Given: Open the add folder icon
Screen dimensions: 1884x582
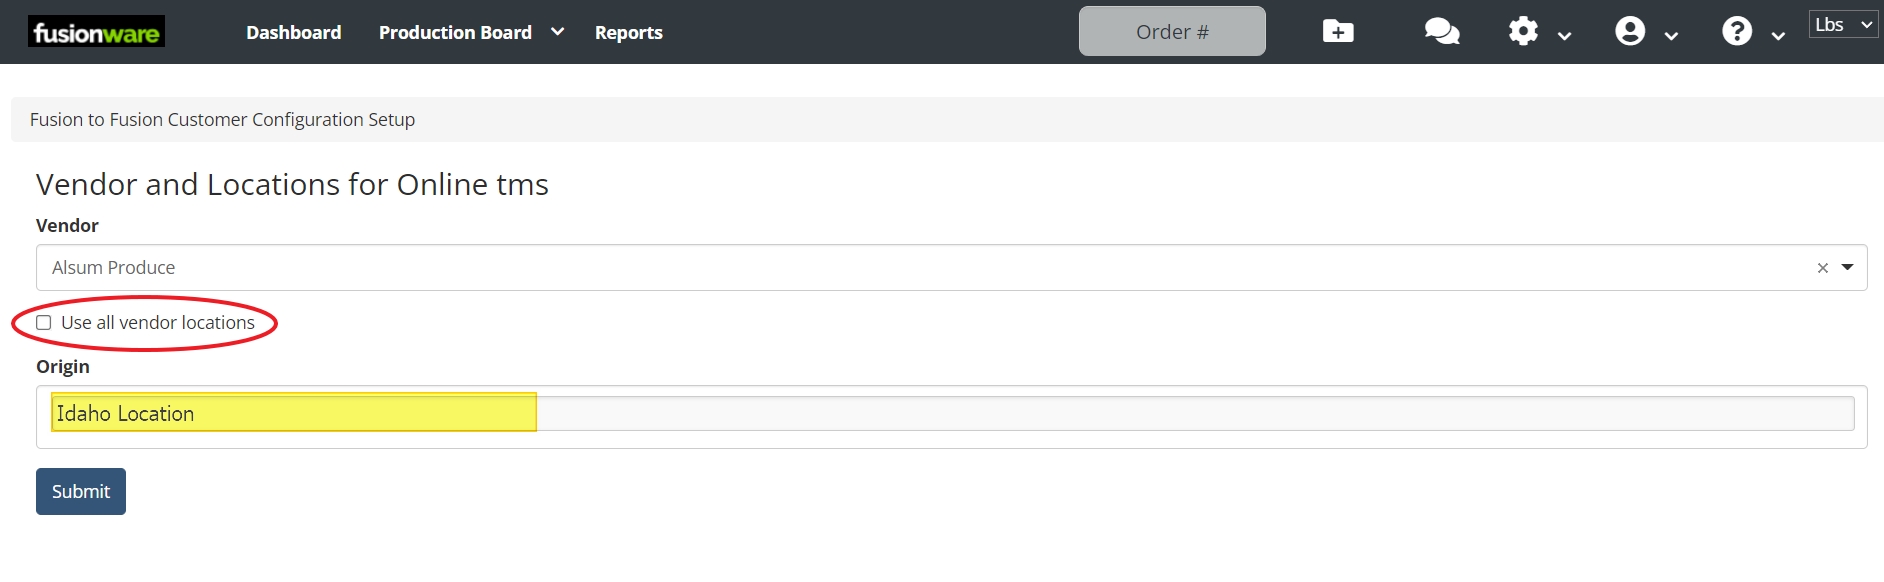Looking at the screenshot, I should click(1338, 32).
